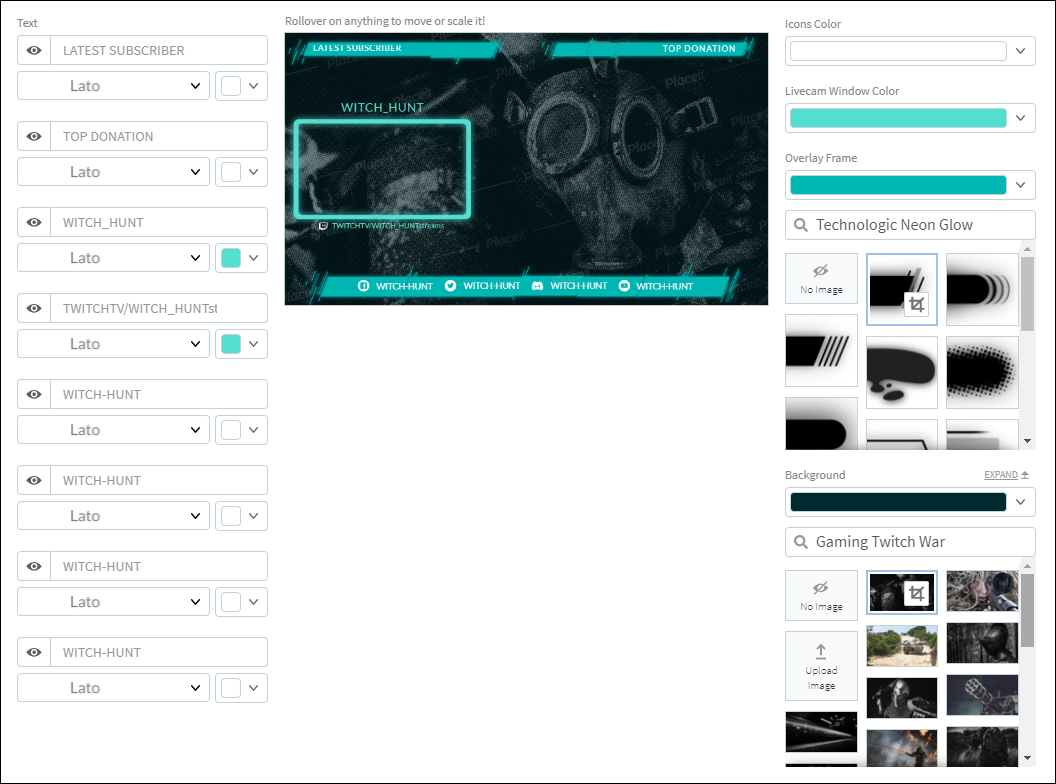Click search icon beside Technologic Neon Glow
Screen dimensions: 1056x784
click(x=801, y=225)
